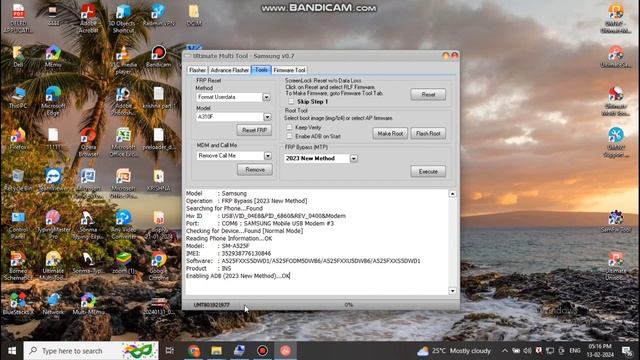Click the ScreenLock Reset button
This screenshot has height=360, width=640.
coord(428,94)
